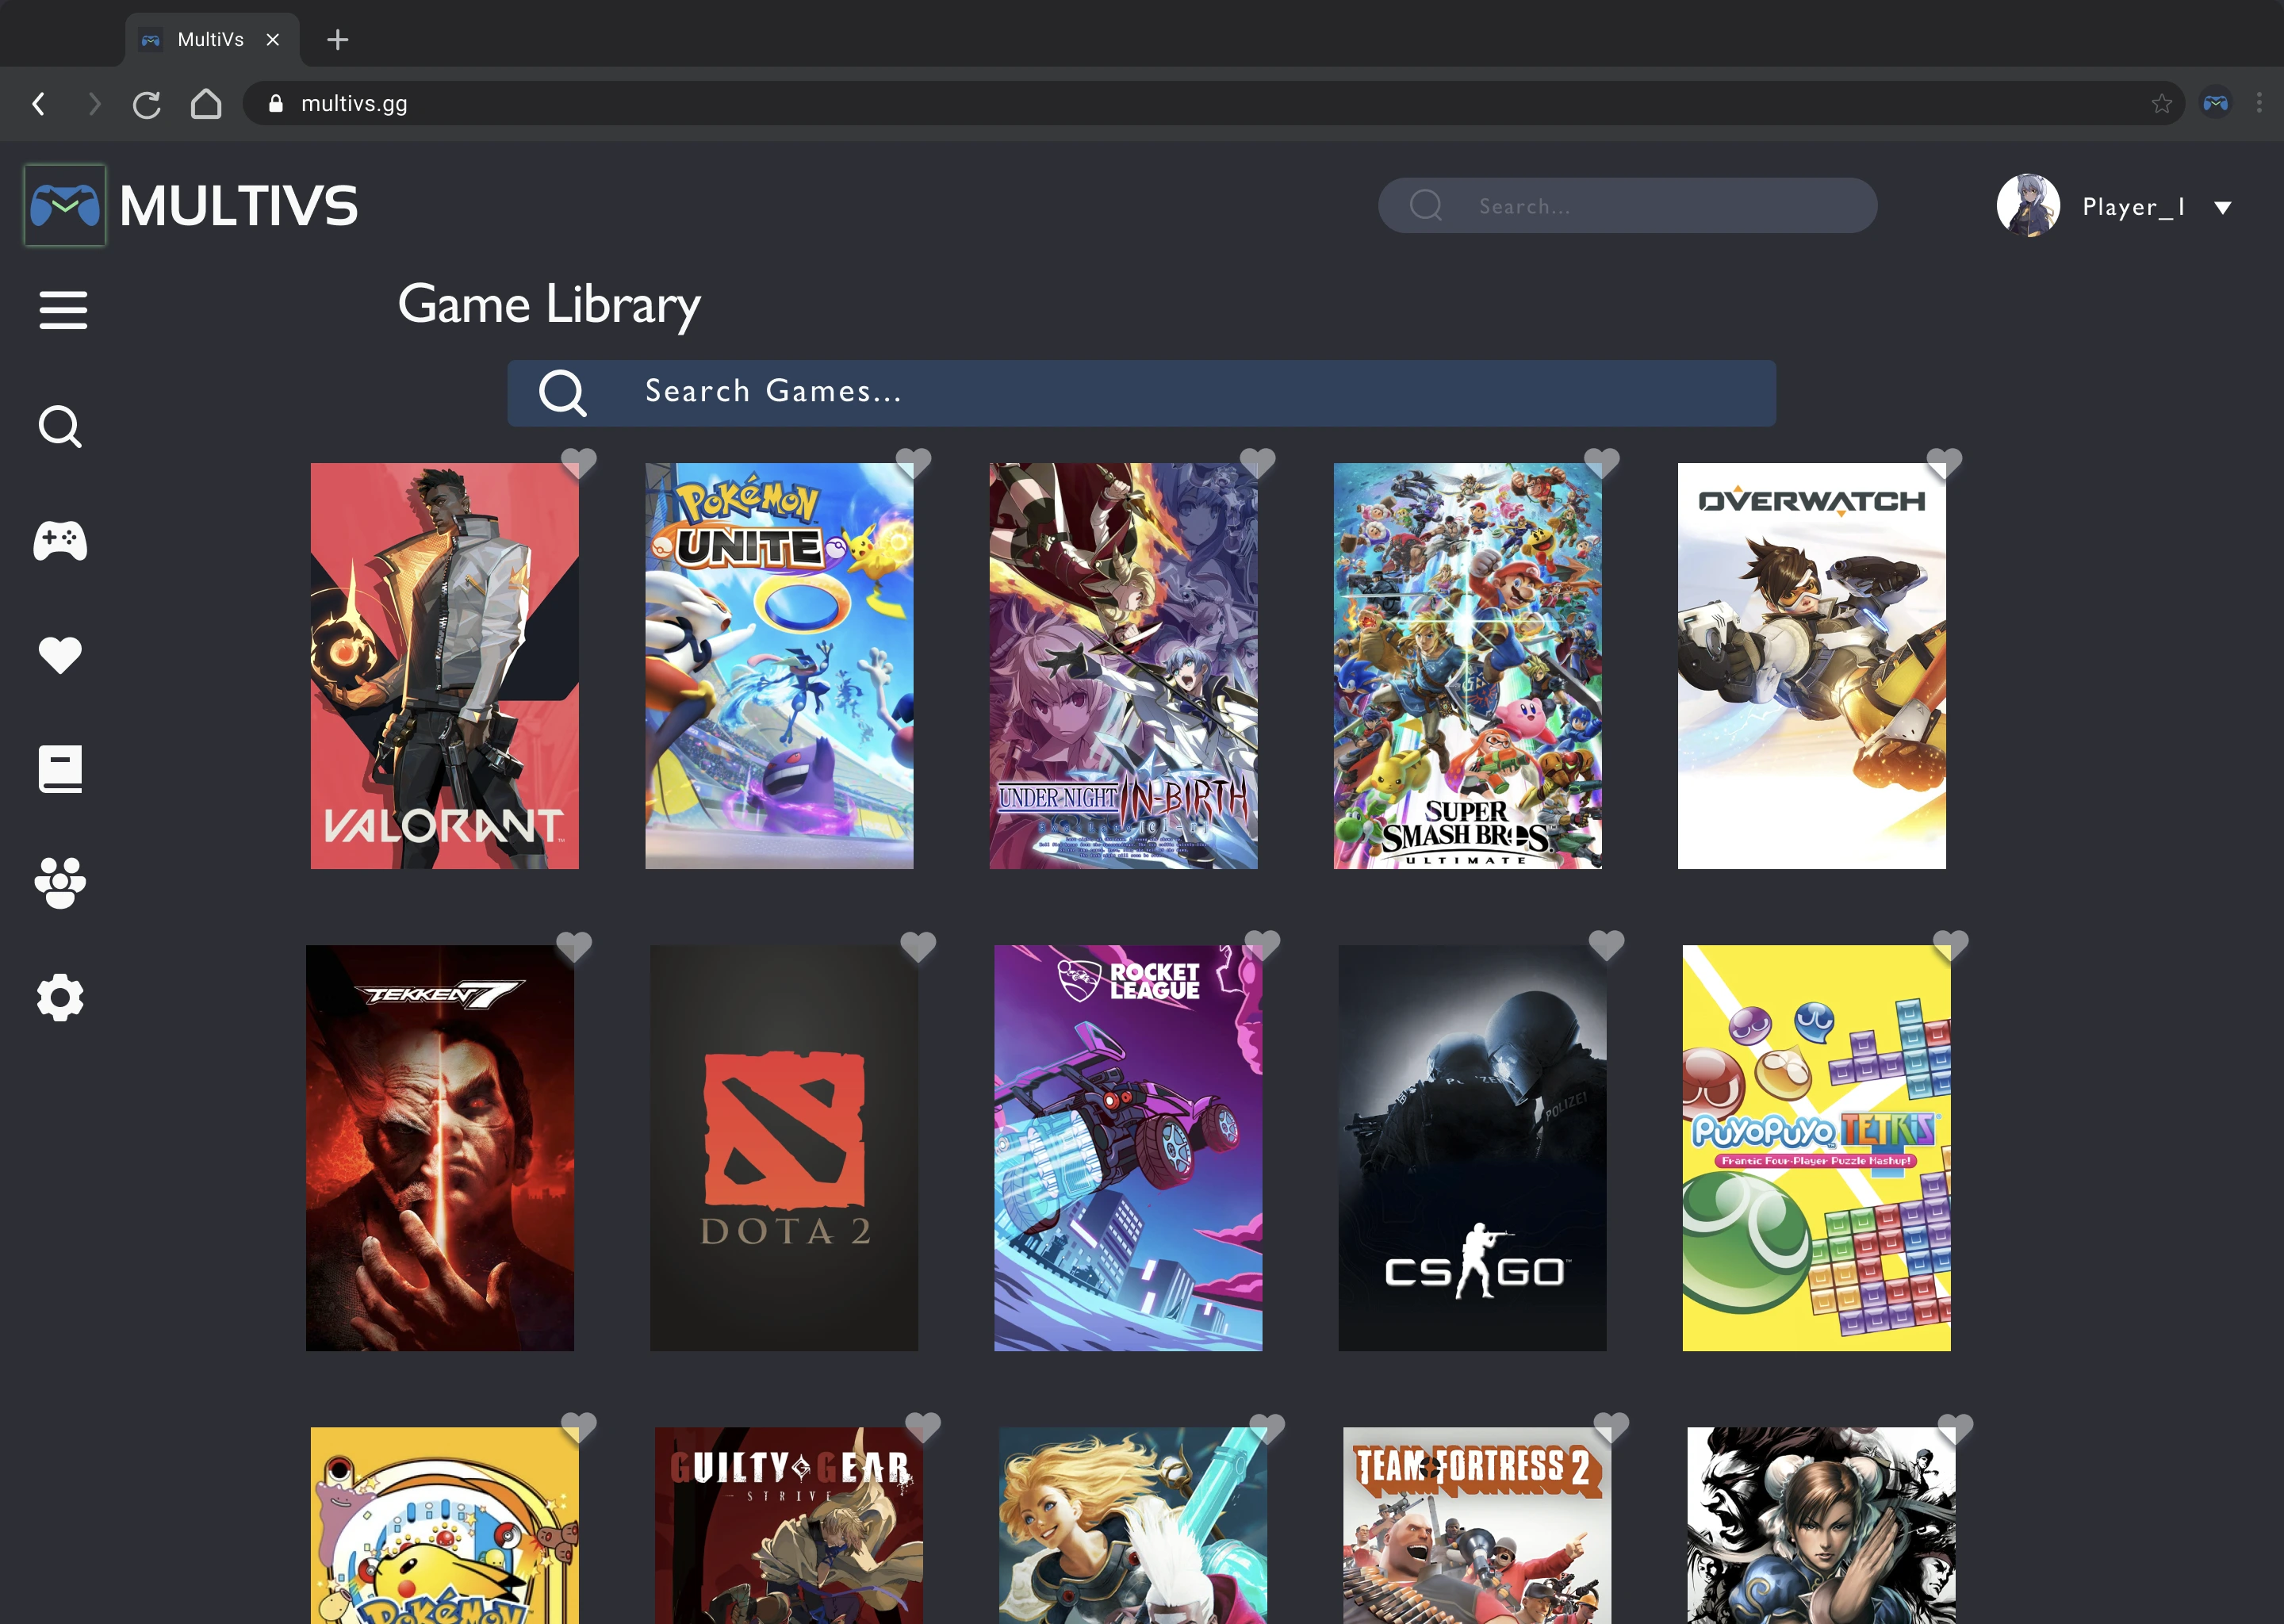Click the Player_1 username text
Screen dimensions: 2284x1624
pos(2133,207)
